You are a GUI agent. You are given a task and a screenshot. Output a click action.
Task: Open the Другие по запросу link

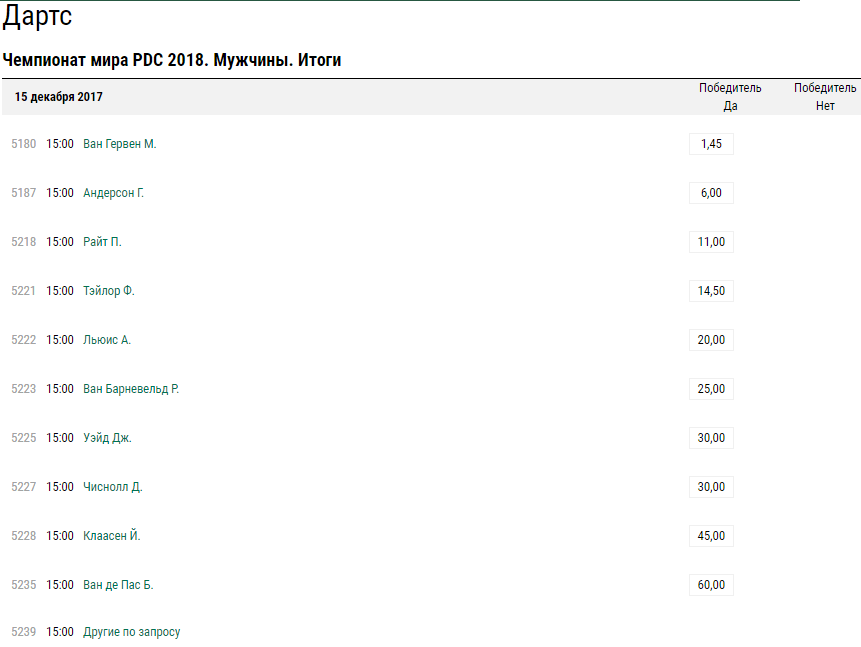132,632
